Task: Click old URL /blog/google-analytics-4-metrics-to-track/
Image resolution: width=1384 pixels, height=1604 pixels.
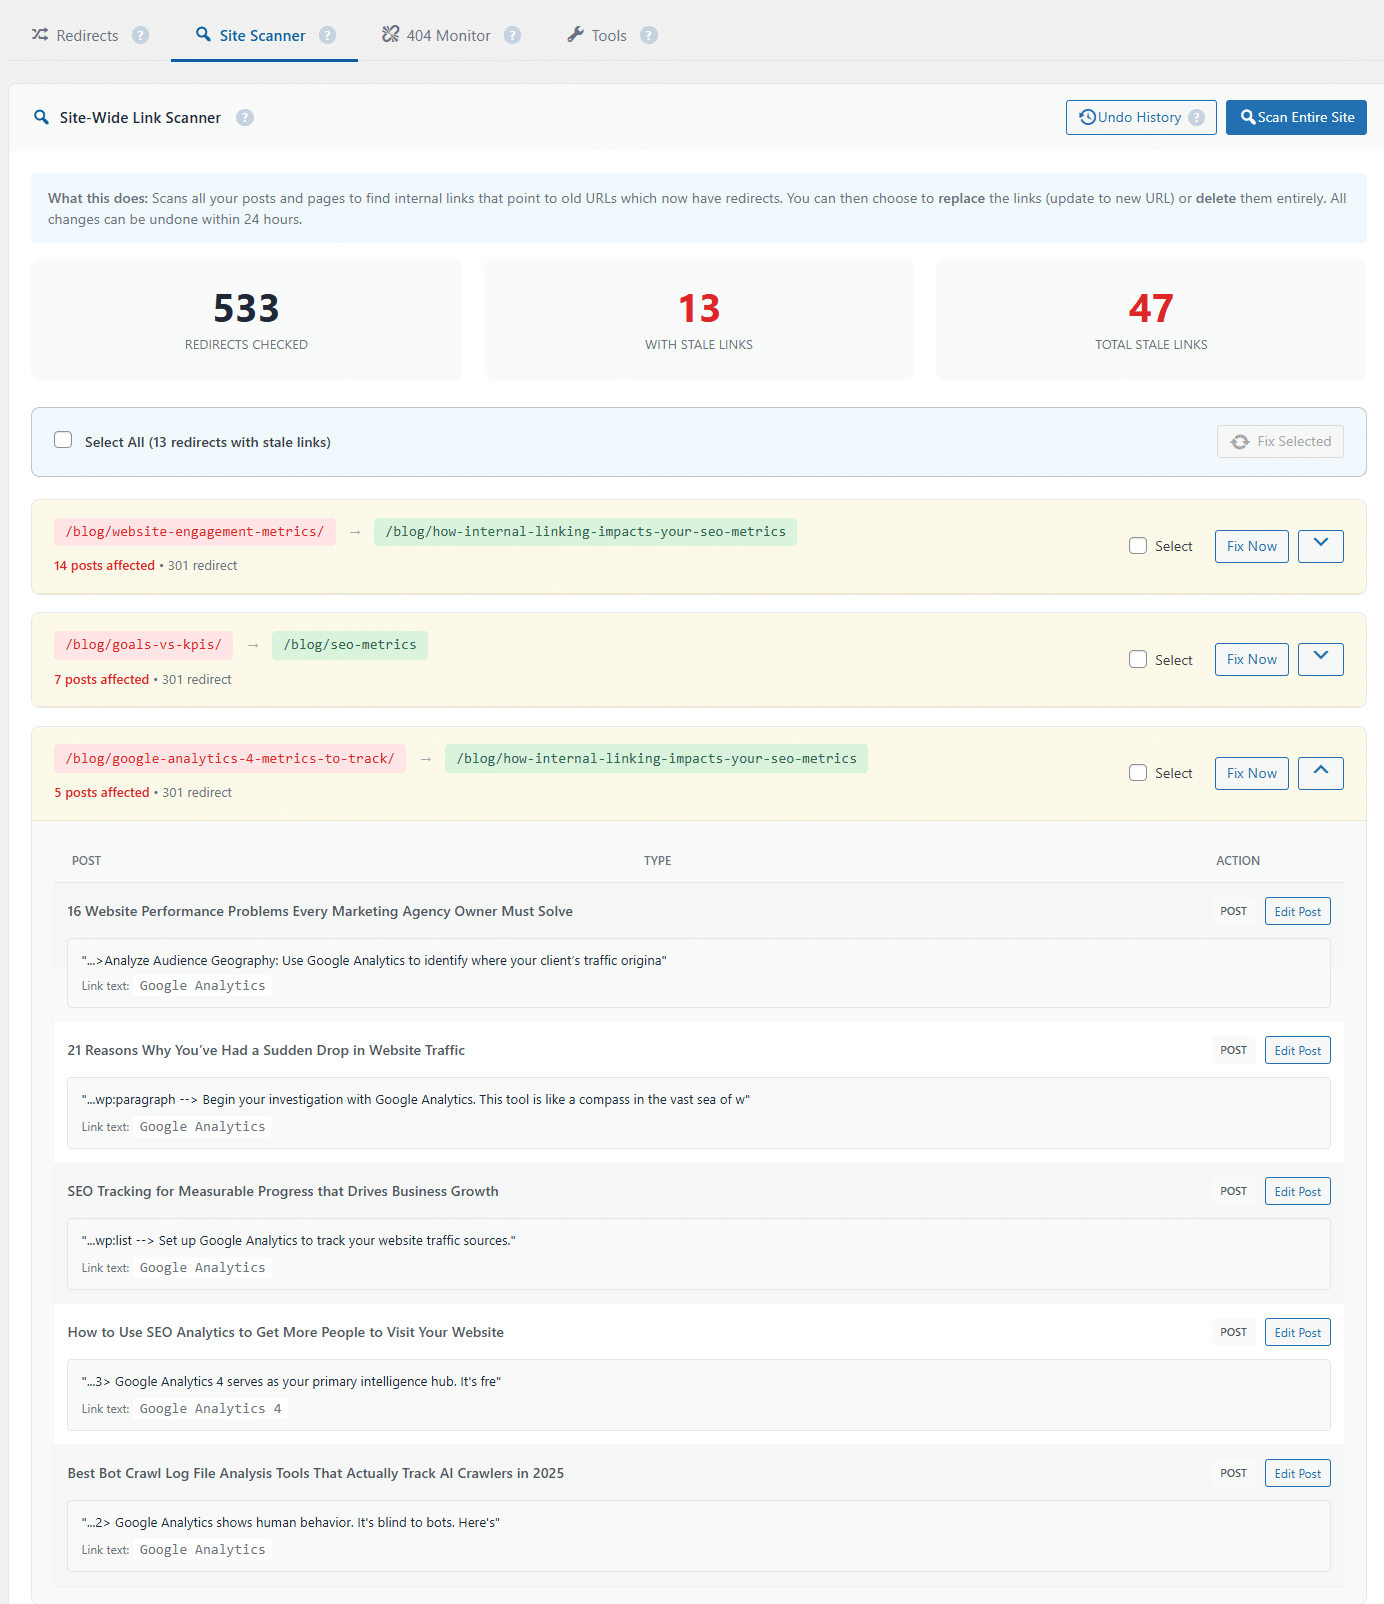Action: (x=230, y=758)
